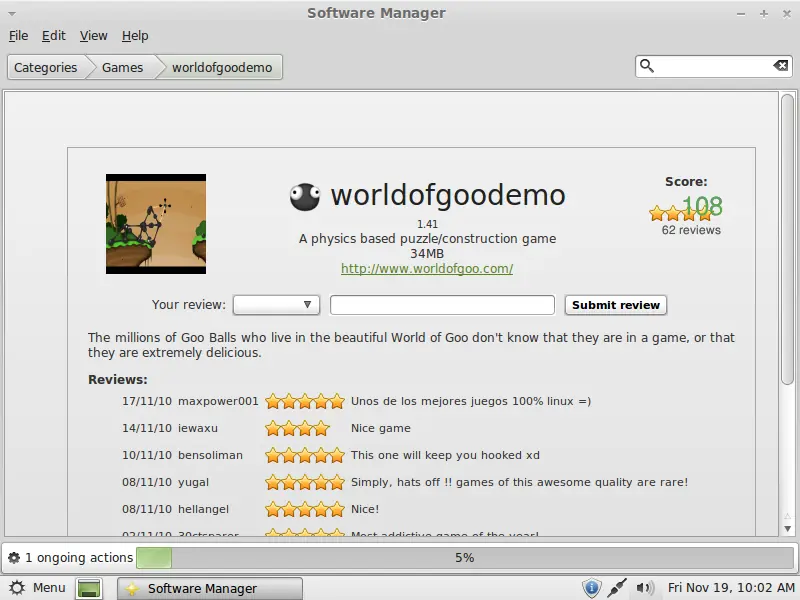Open the volume speaker tray icon
The height and width of the screenshot is (600, 800).
(x=644, y=588)
